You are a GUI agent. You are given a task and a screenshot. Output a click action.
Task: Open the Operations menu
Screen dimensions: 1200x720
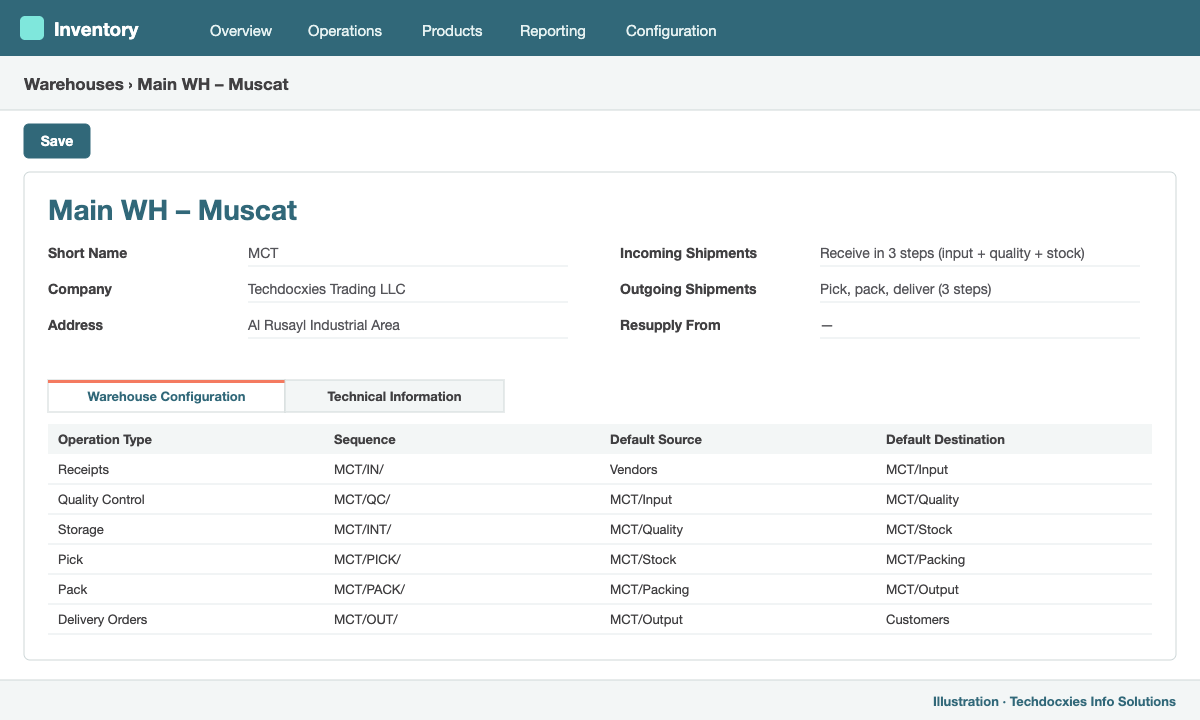tap(345, 31)
